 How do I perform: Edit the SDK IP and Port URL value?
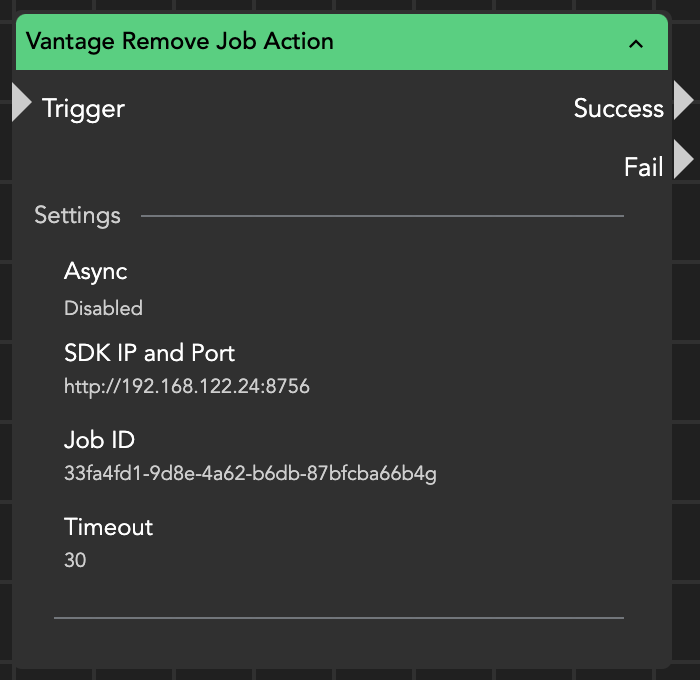point(187,386)
